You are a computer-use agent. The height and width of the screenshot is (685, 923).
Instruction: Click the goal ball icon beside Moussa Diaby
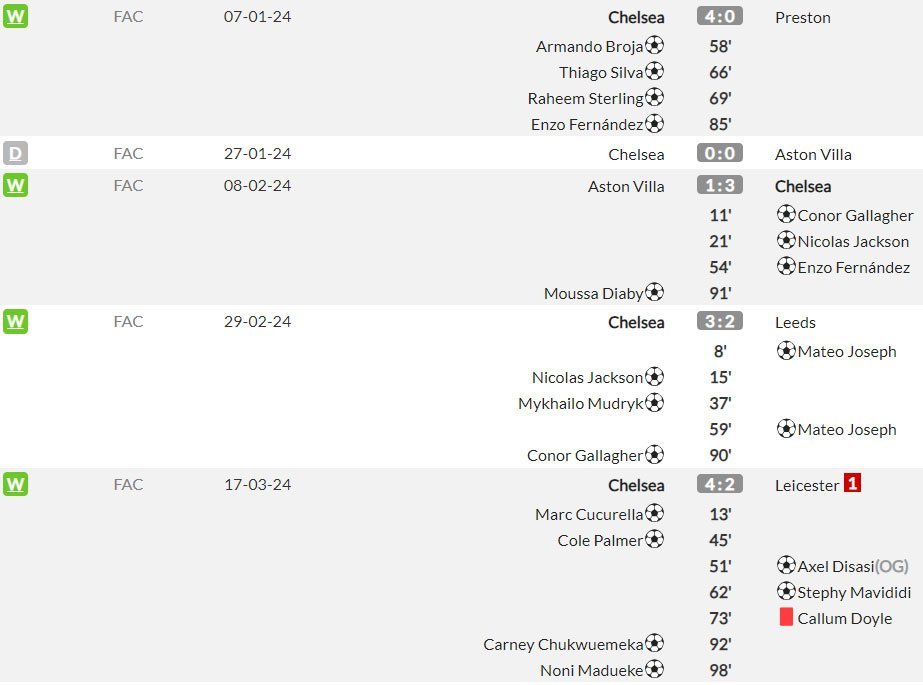tap(654, 292)
